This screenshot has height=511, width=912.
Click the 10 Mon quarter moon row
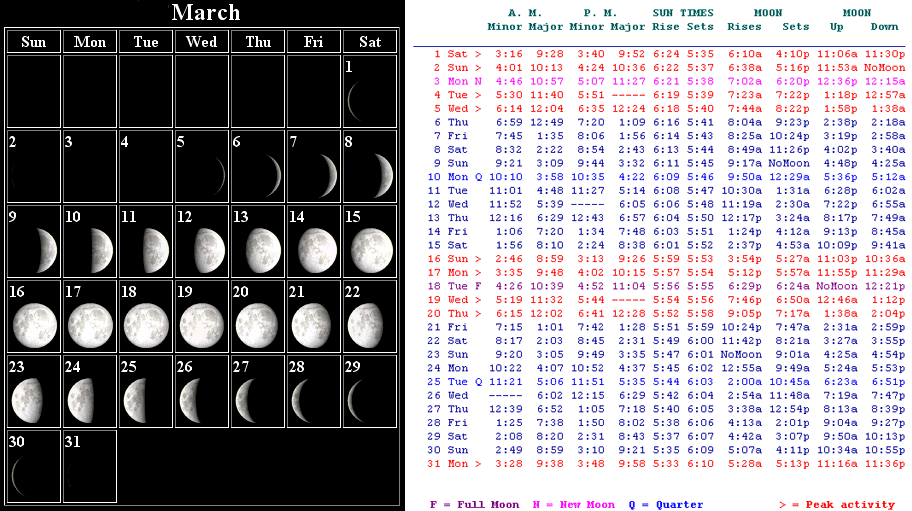660,176
